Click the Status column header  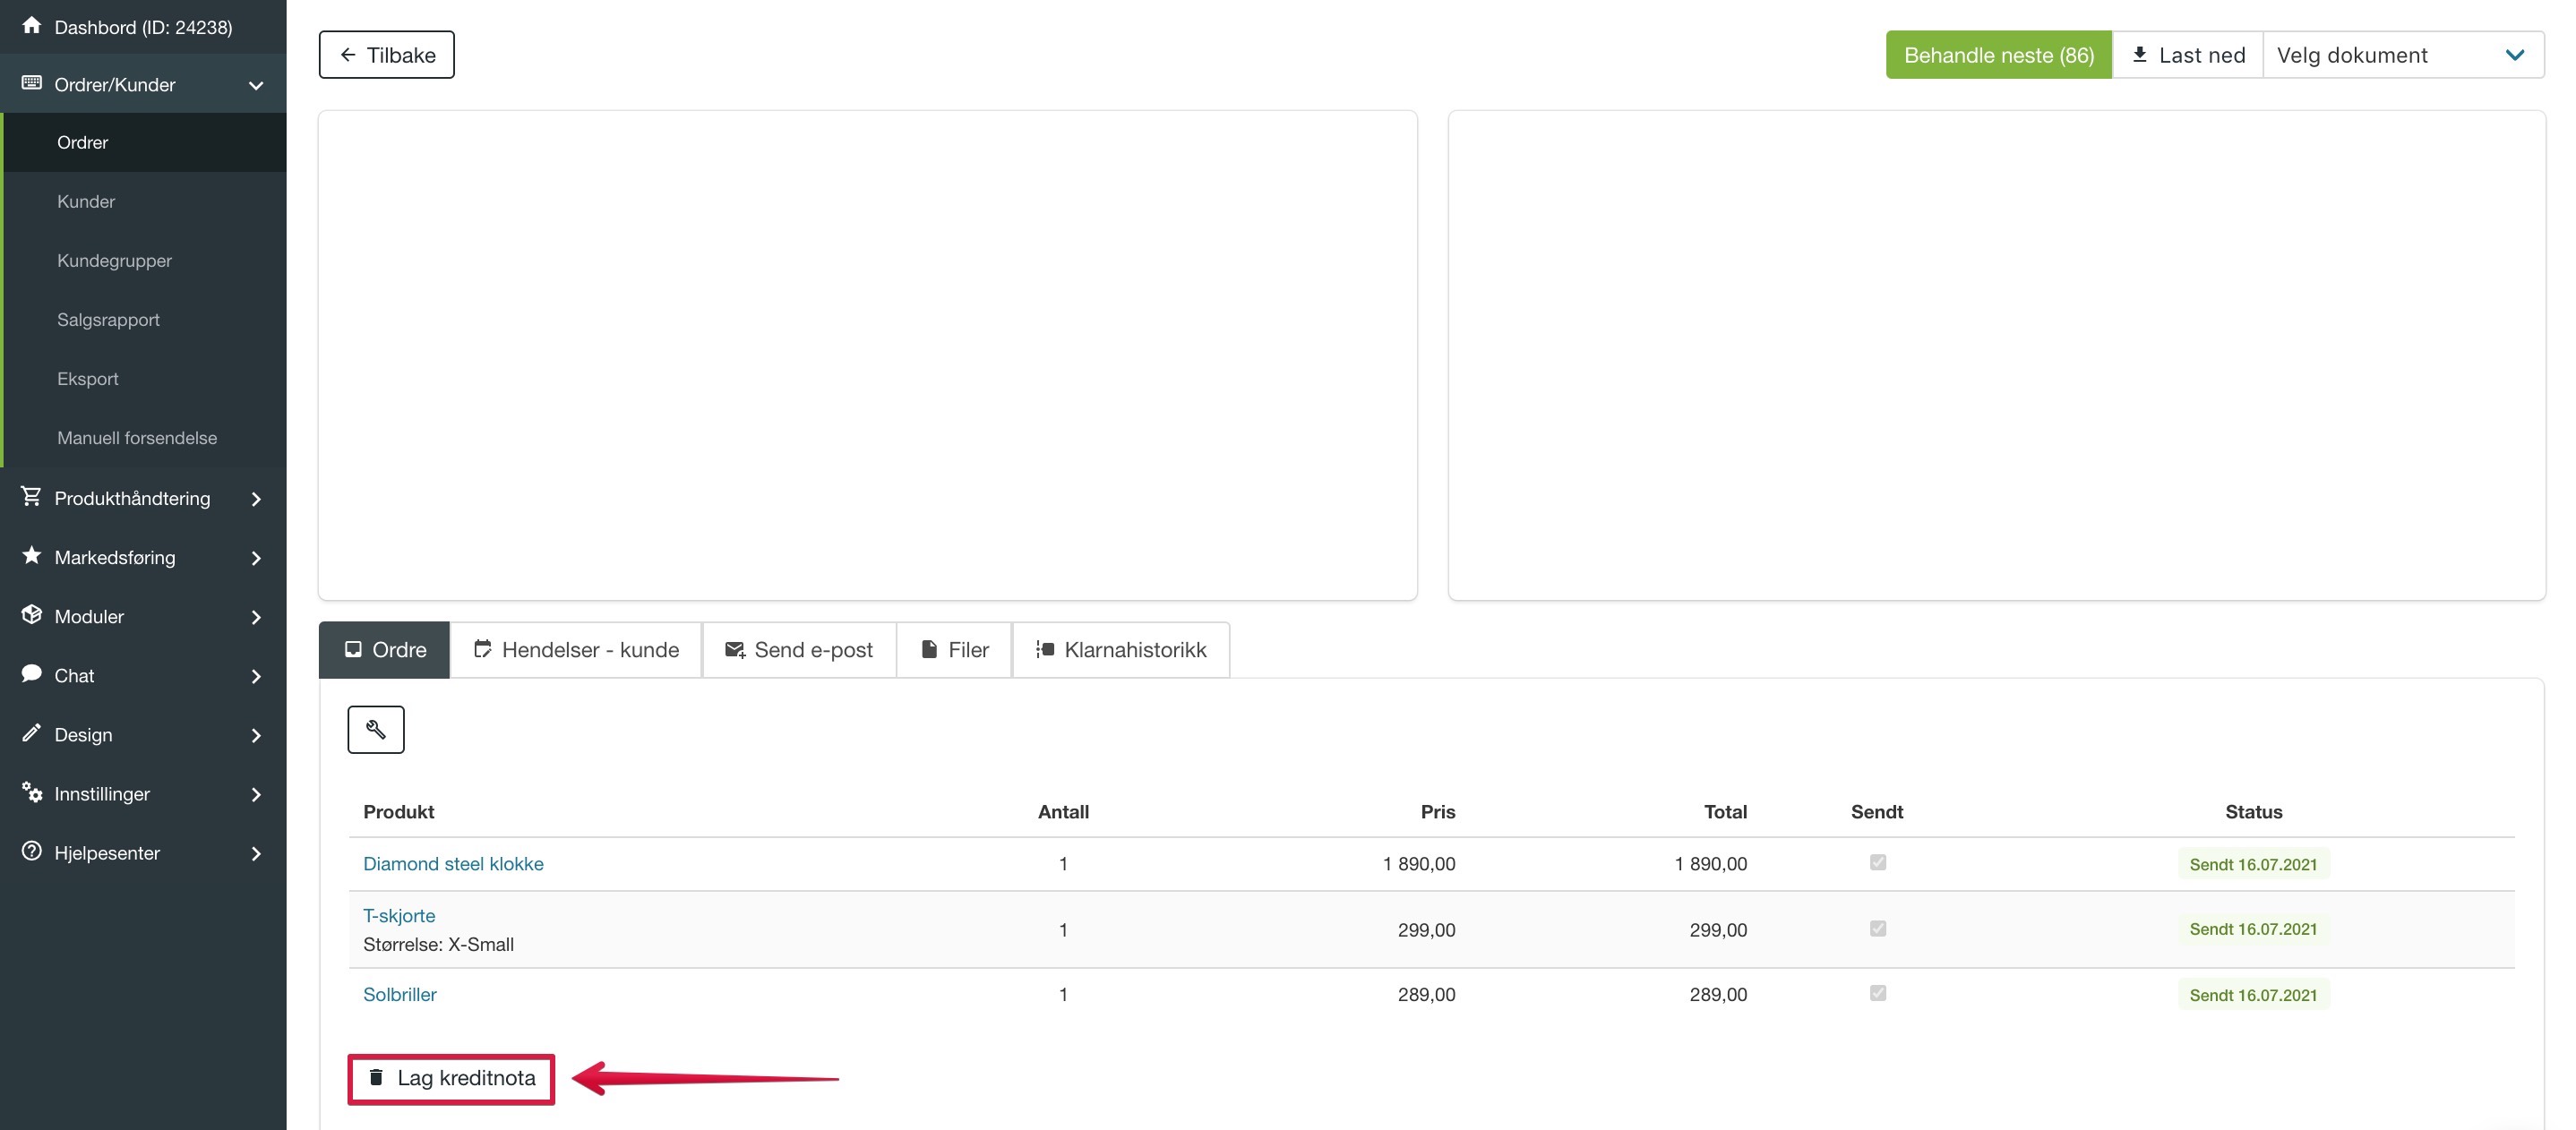(2253, 811)
